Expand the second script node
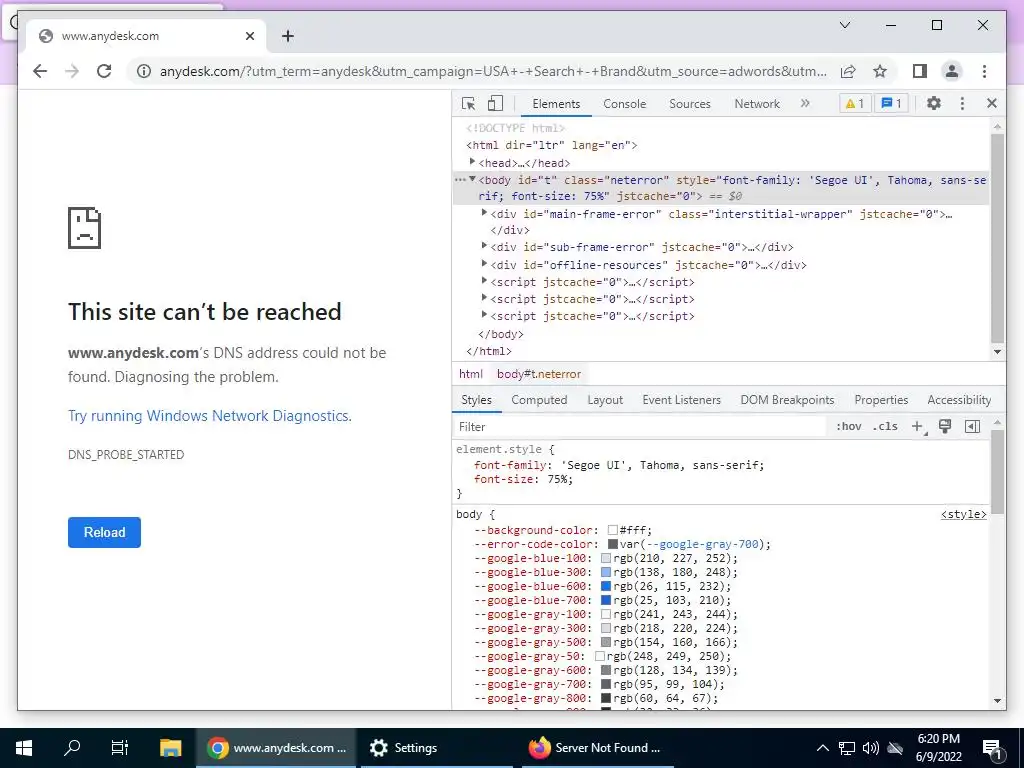The image size is (1024, 768). point(484,297)
